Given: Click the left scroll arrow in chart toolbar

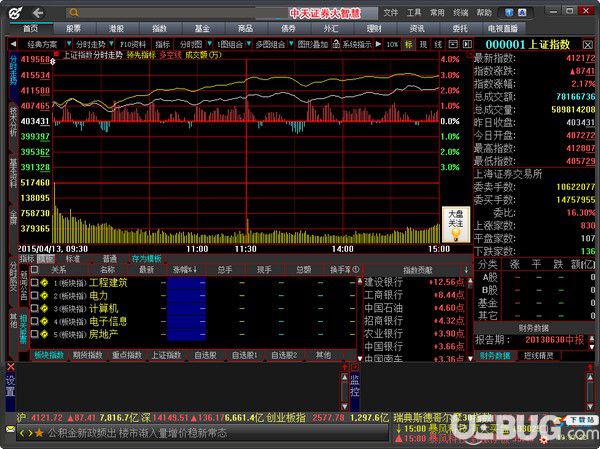Looking at the screenshot, I should [x=13, y=44].
